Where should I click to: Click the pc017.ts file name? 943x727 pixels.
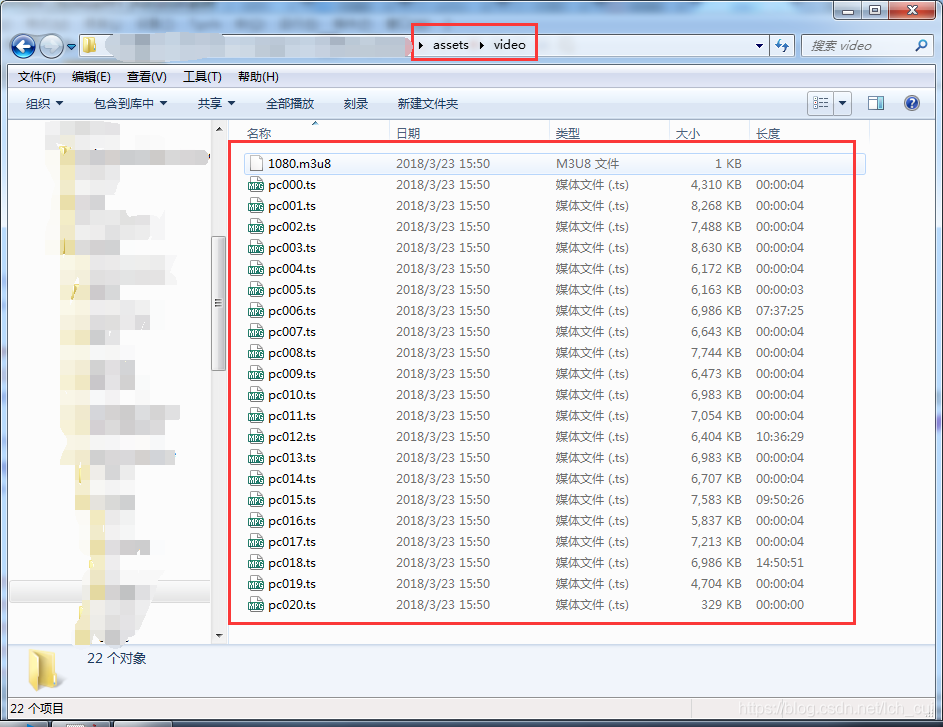(292, 542)
